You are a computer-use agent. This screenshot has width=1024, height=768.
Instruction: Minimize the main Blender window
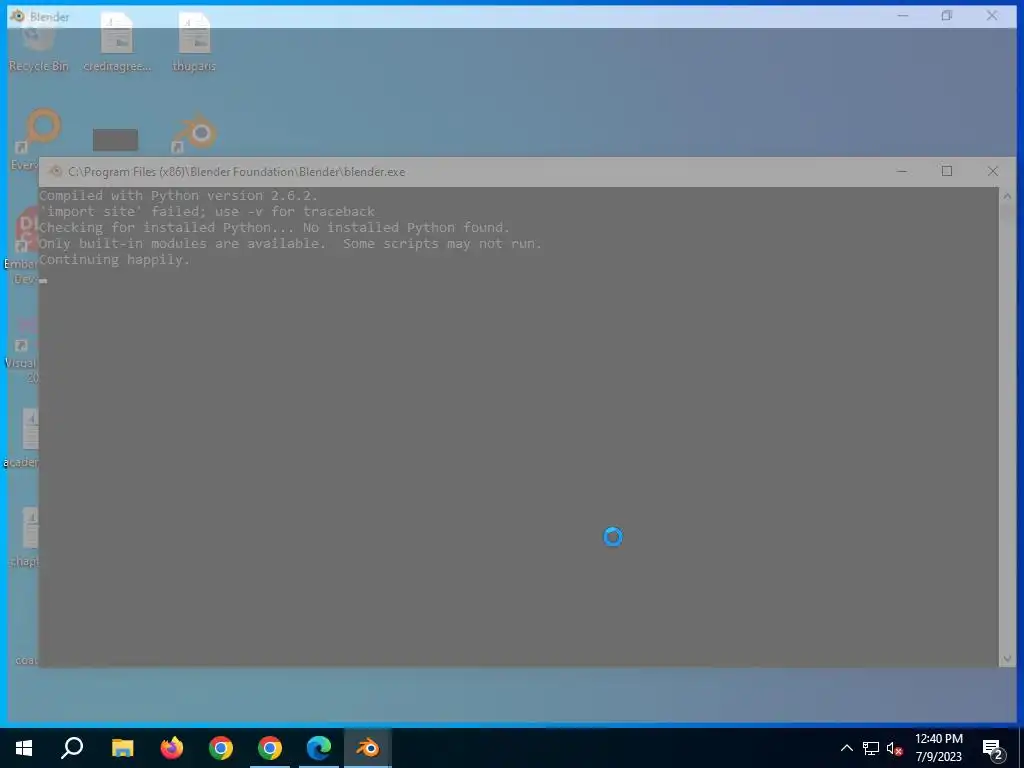903,16
